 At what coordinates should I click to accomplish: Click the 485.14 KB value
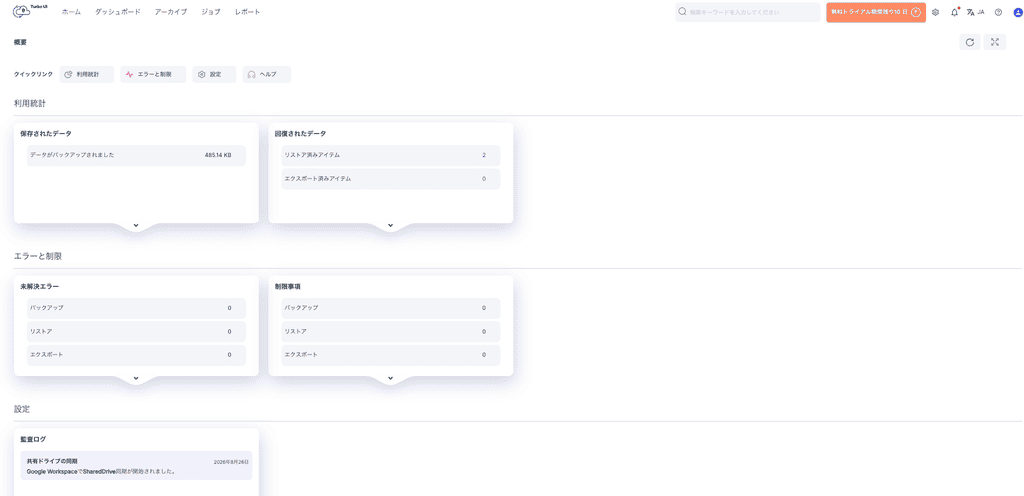pos(217,155)
